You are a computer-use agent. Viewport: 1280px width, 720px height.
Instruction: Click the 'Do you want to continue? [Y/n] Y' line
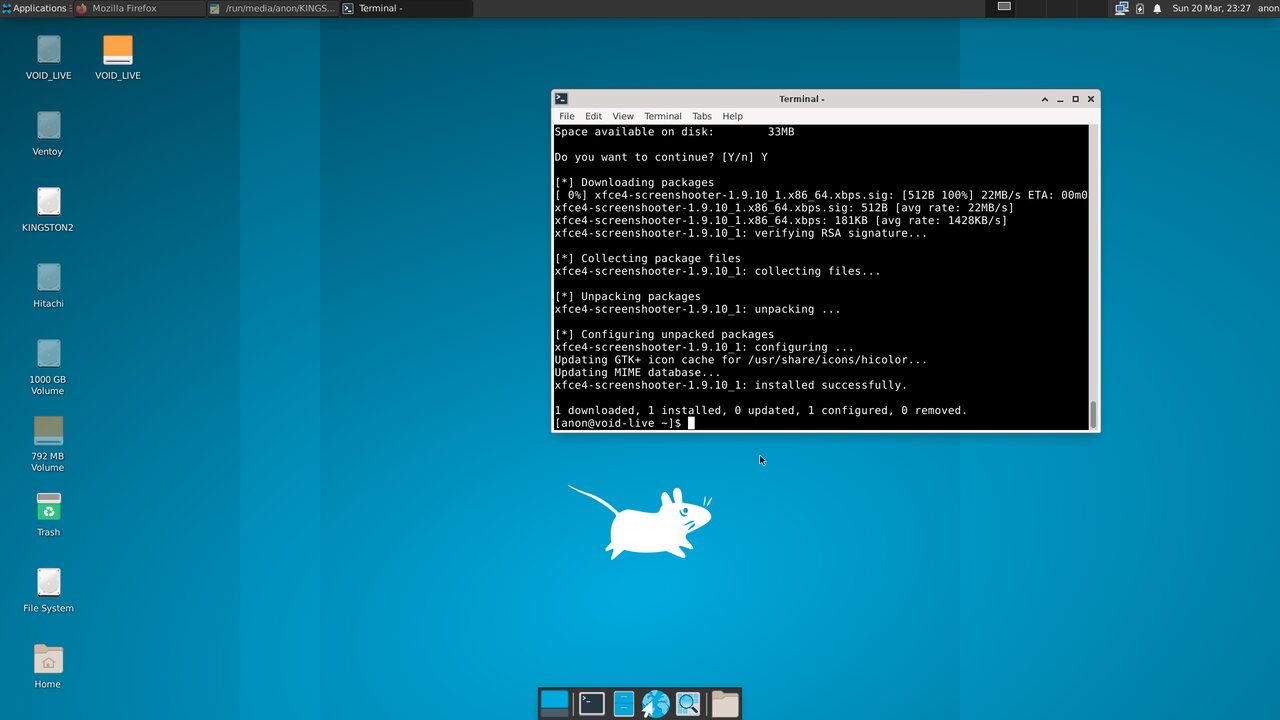pyautogui.click(x=661, y=157)
